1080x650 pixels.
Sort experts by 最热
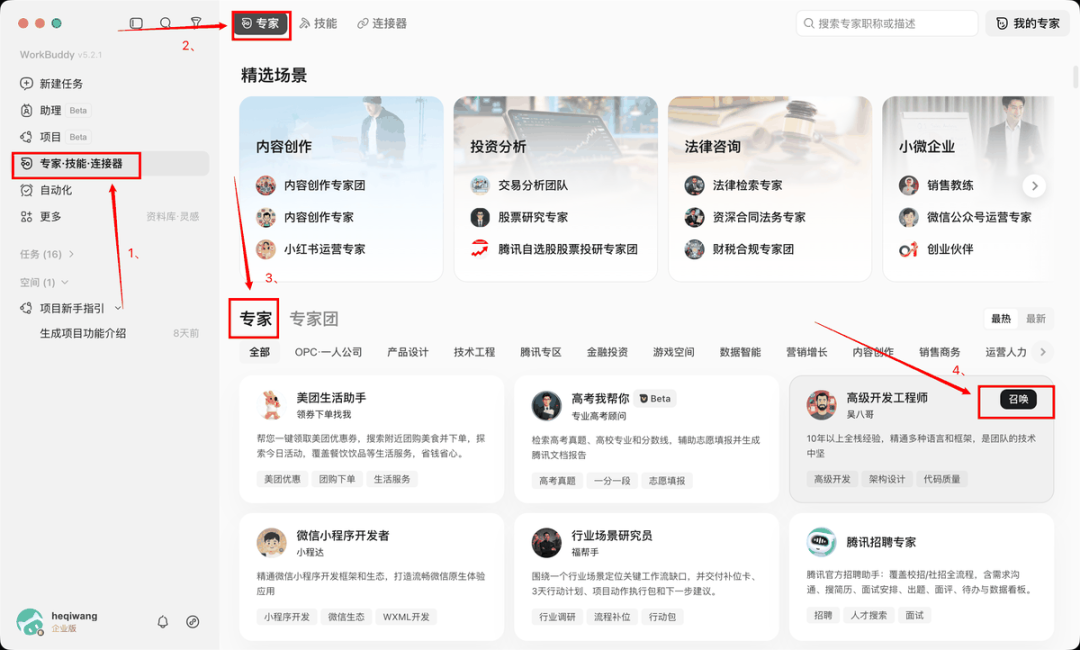[x=1001, y=318]
